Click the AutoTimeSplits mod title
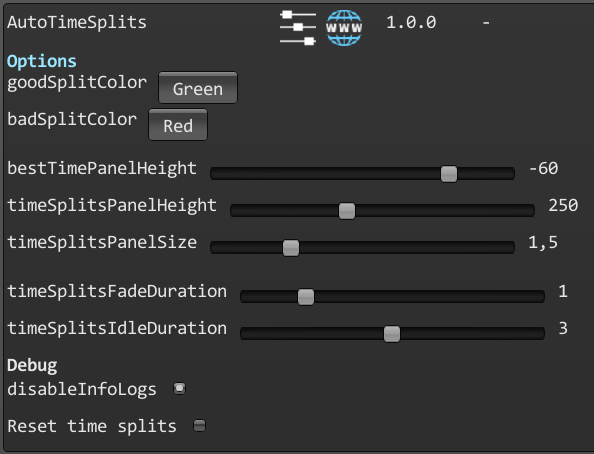Viewport: 594px width, 454px height. [x=77, y=22]
